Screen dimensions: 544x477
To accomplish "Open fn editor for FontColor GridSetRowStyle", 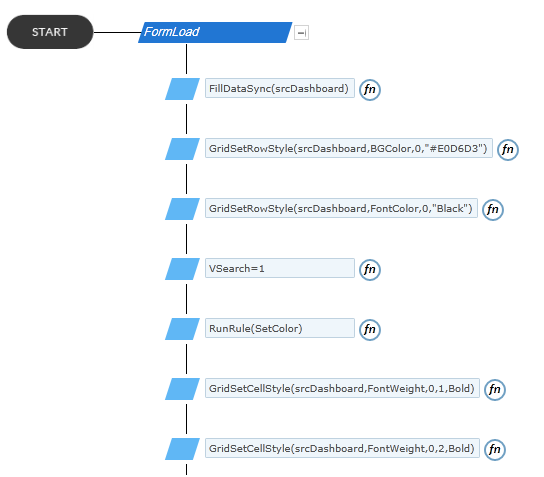I will (x=493, y=210).
